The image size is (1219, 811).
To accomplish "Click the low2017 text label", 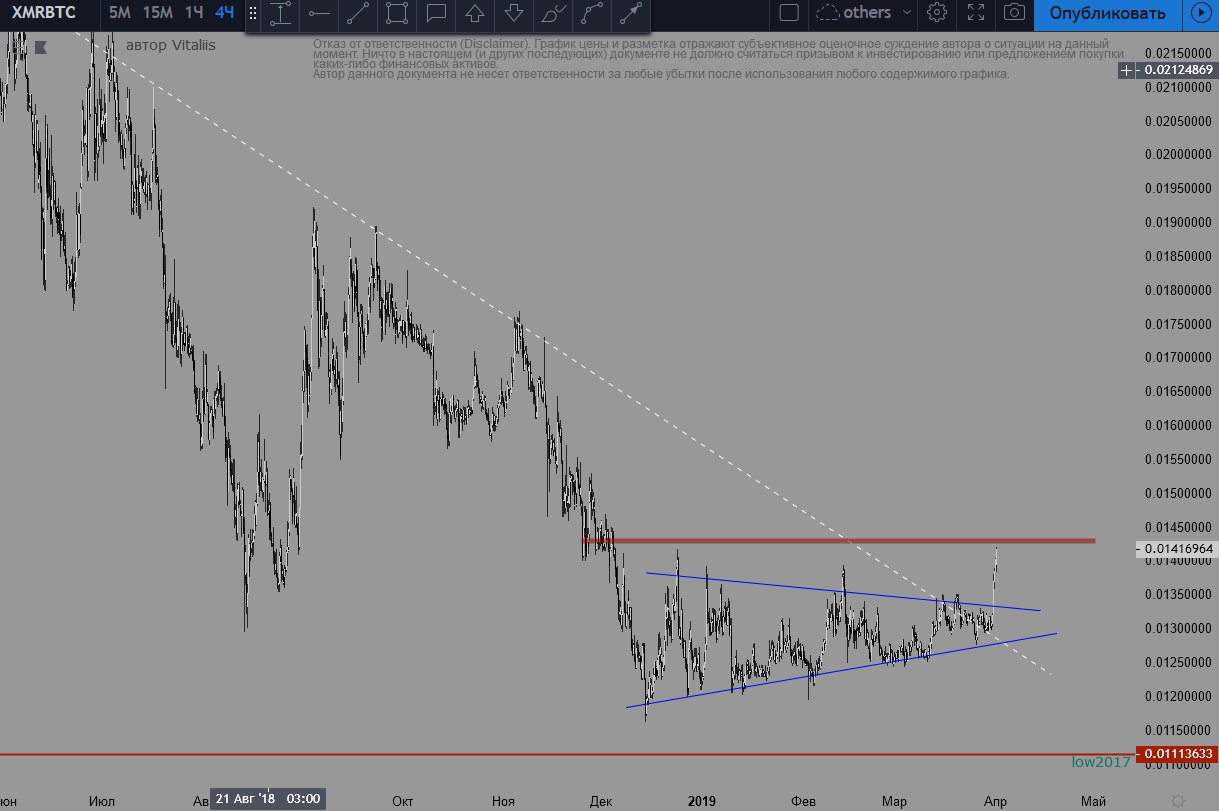I will (x=1101, y=762).
